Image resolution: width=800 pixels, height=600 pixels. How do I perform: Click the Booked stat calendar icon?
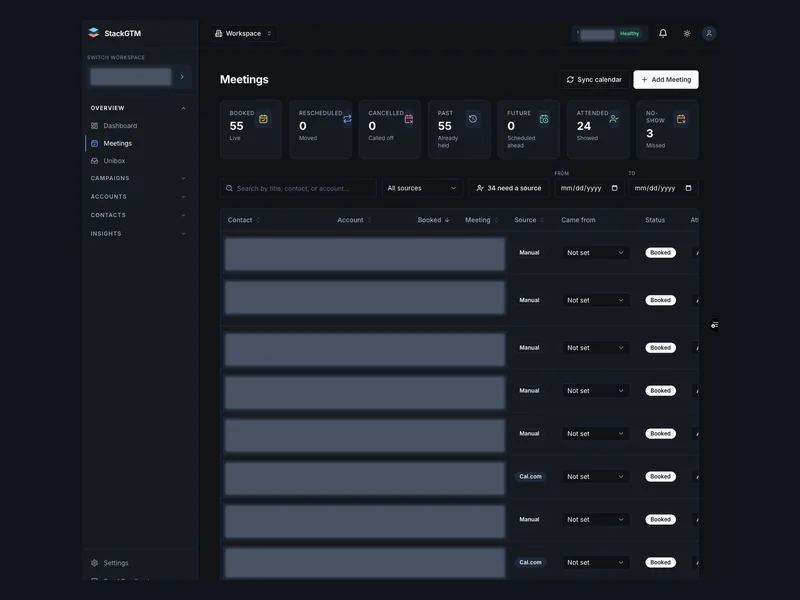coord(263,119)
